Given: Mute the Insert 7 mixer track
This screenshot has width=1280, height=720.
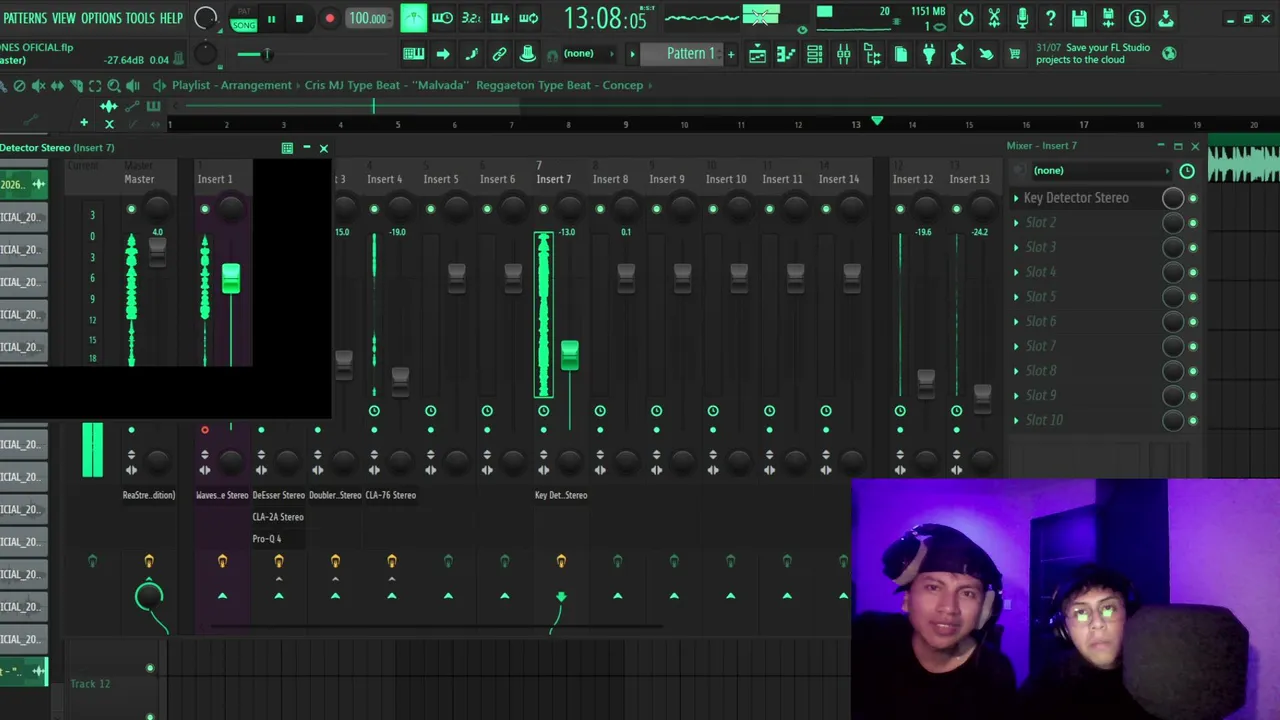Looking at the screenshot, I should (543, 209).
